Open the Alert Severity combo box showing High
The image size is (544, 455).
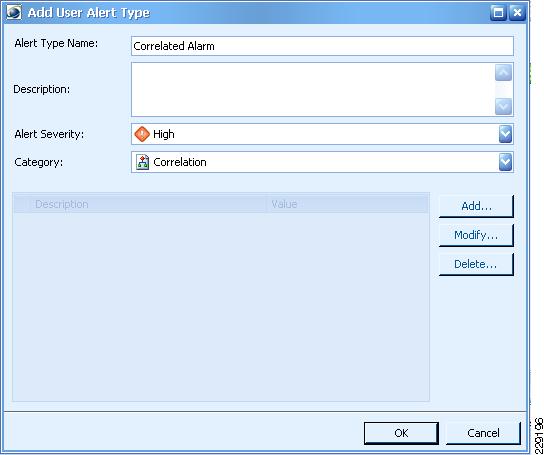pos(322,134)
